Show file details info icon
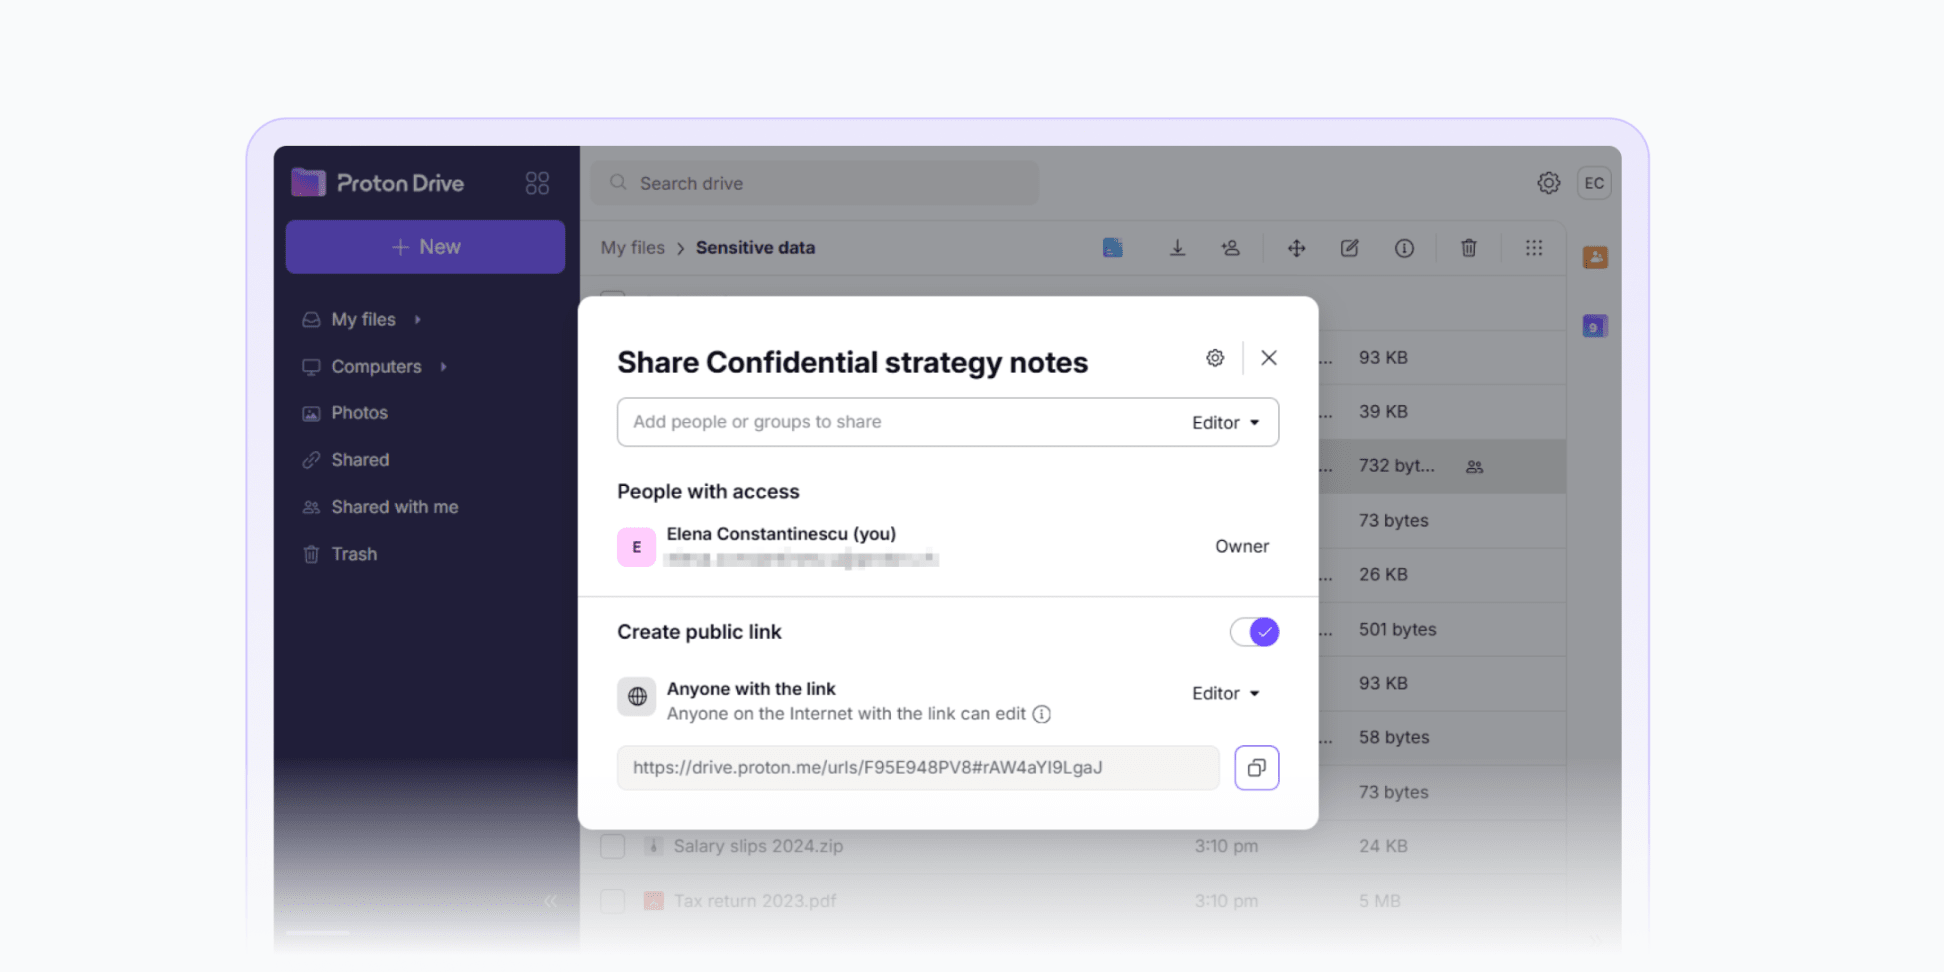 pyautogui.click(x=1404, y=248)
